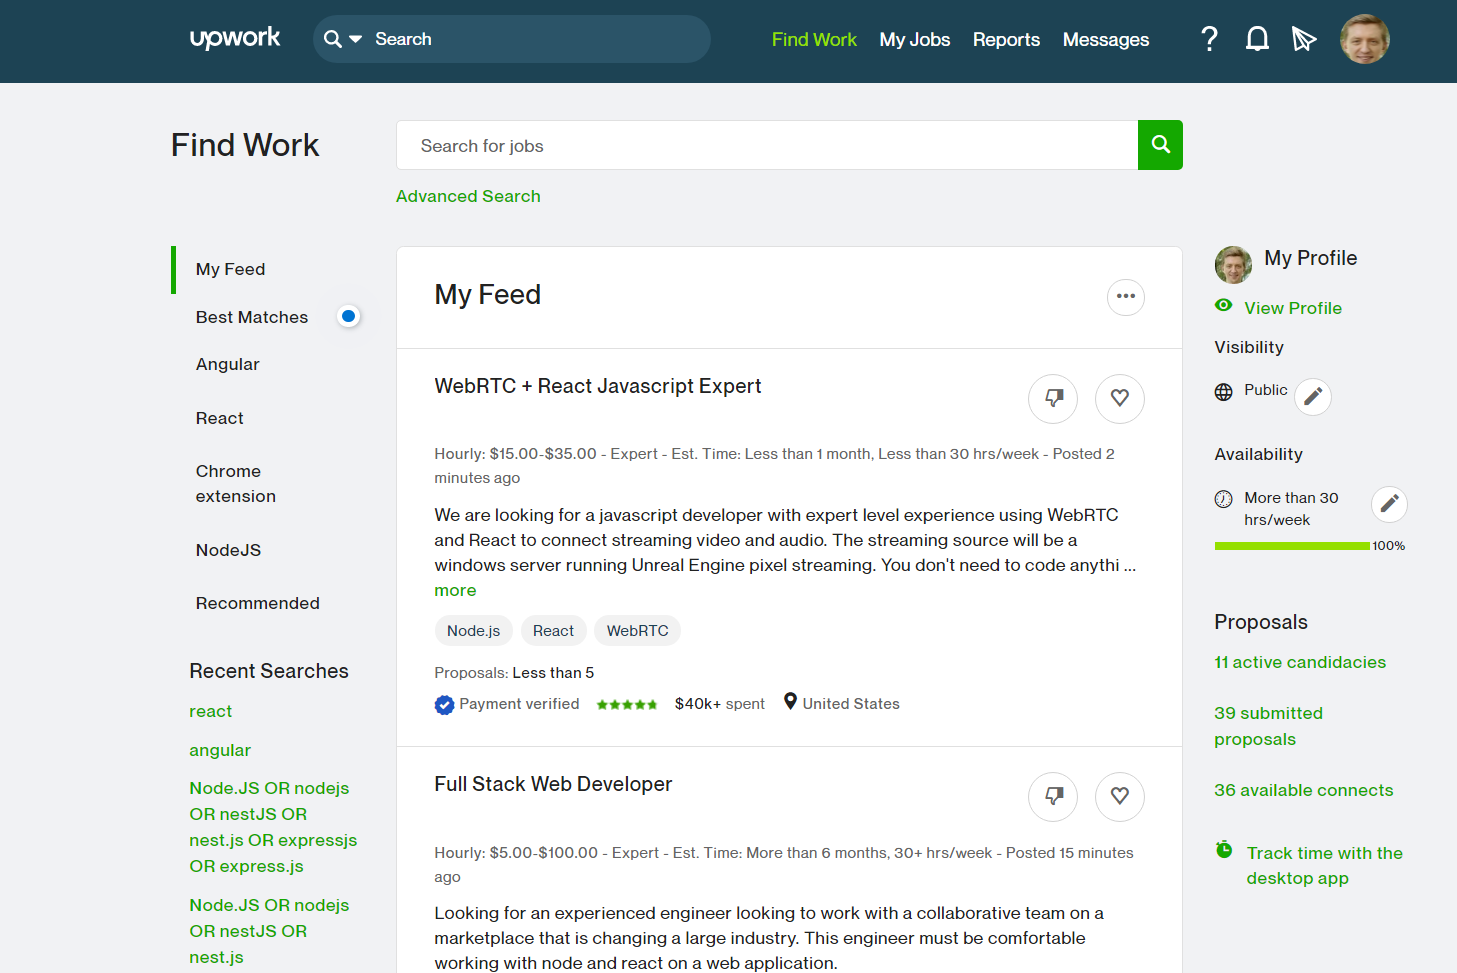
Task: Open the My Feed three-dots options menu
Action: [1126, 297]
